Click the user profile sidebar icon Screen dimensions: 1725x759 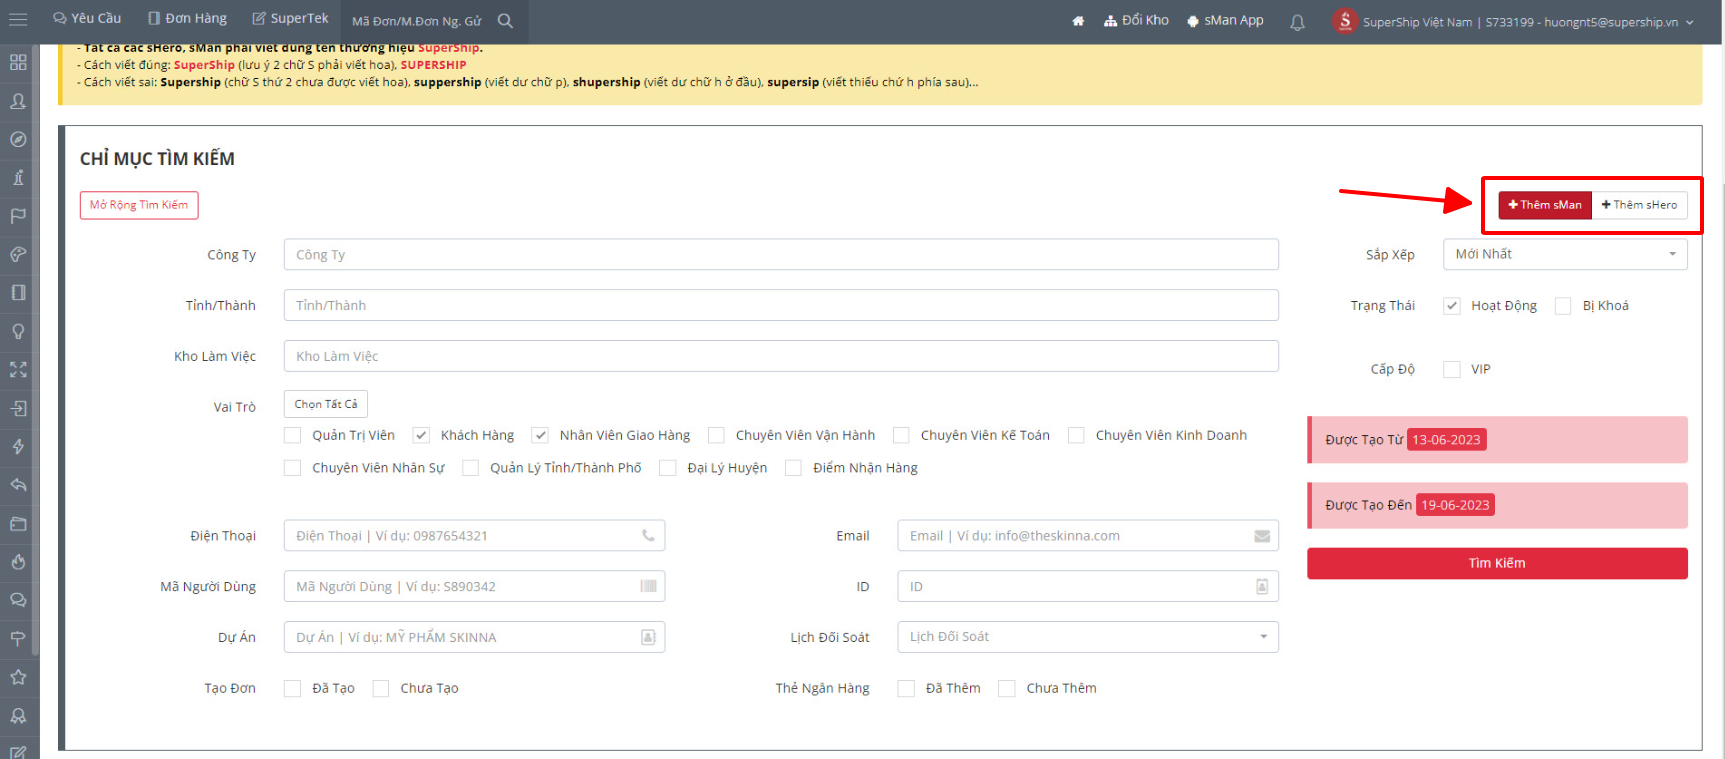[18, 101]
